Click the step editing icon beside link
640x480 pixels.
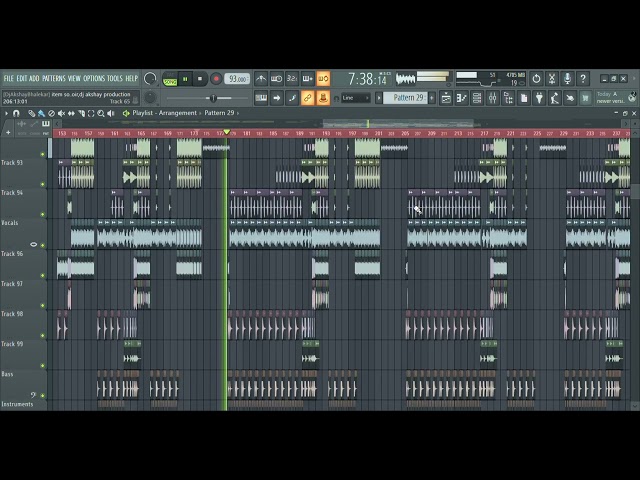(292, 98)
